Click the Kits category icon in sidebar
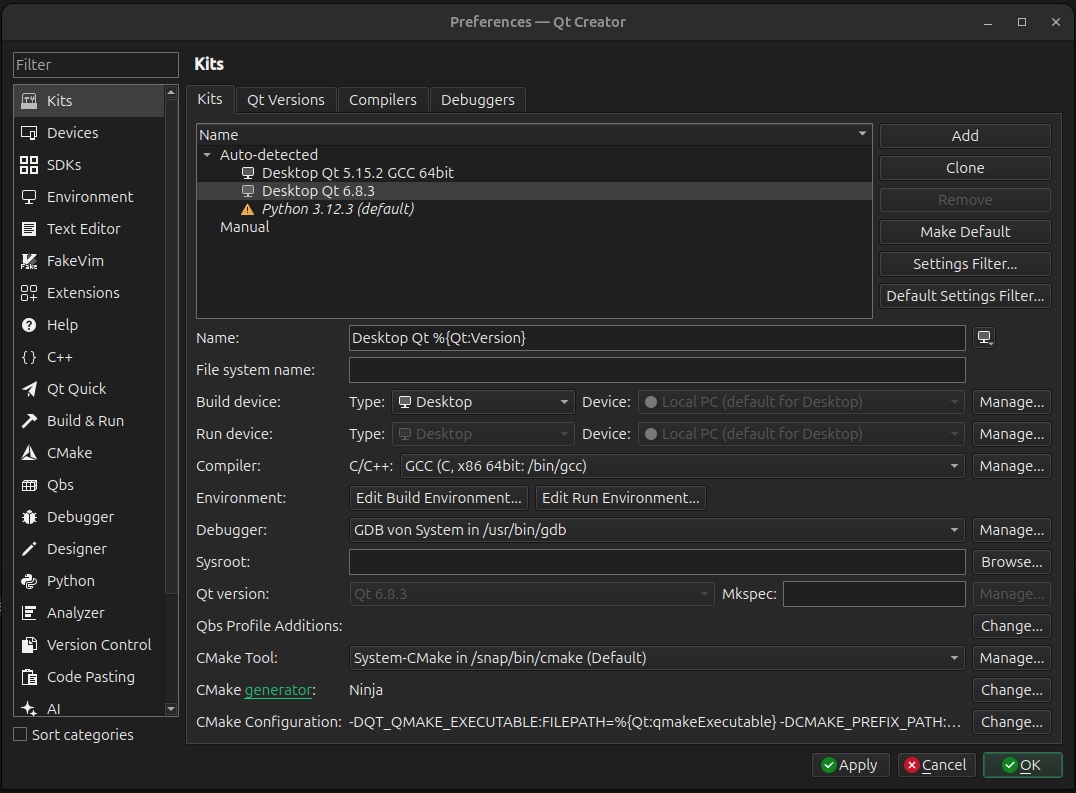 pos(29,101)
